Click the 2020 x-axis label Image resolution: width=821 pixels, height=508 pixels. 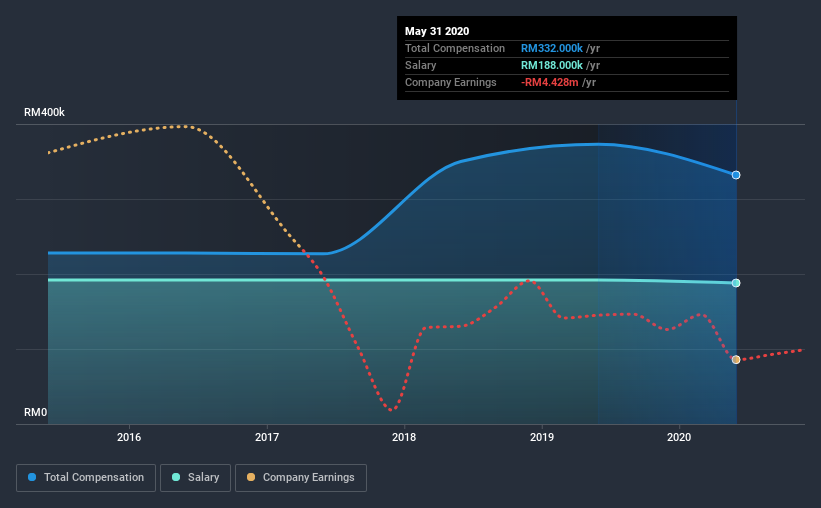point(679,437)
